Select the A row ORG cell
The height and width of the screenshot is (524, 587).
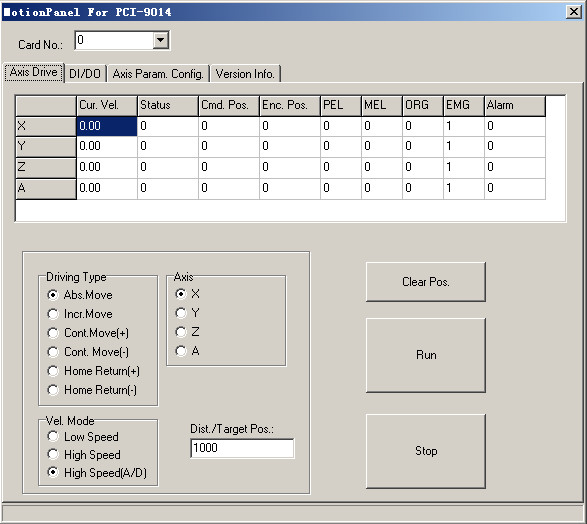point(423,189)
